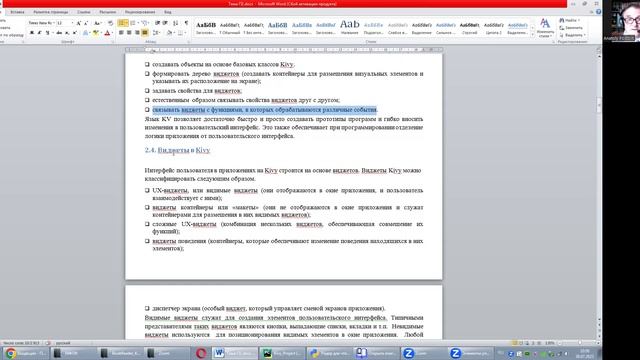Click heading 2.4. Виджеты в Kivy
Viewport: 640px width, 360px height.
(178, 150)
